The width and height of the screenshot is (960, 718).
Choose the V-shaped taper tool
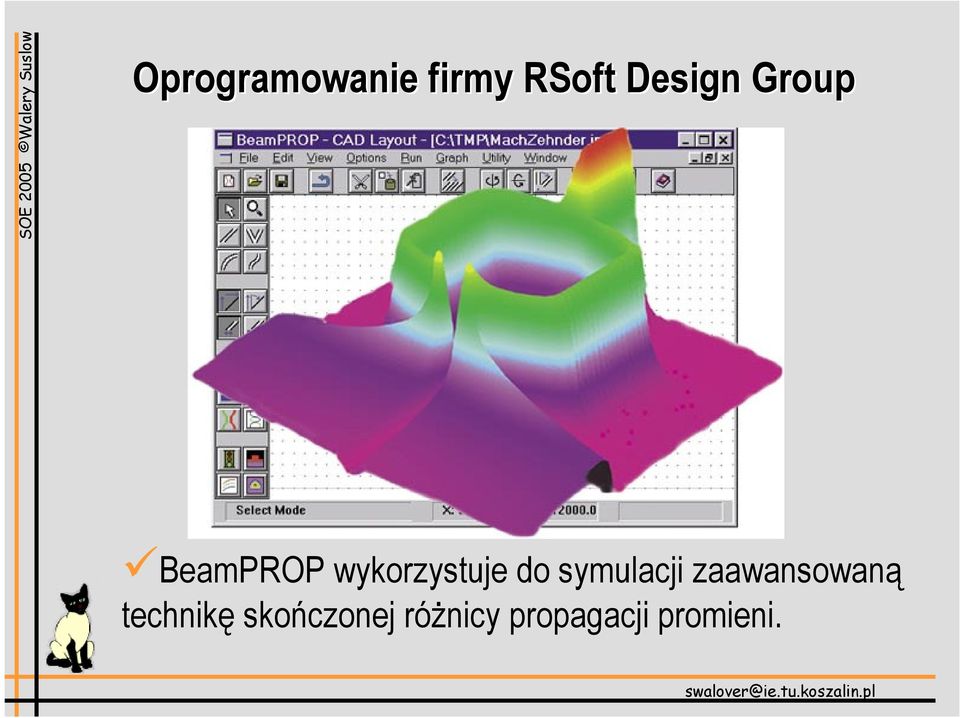[255, 235]
